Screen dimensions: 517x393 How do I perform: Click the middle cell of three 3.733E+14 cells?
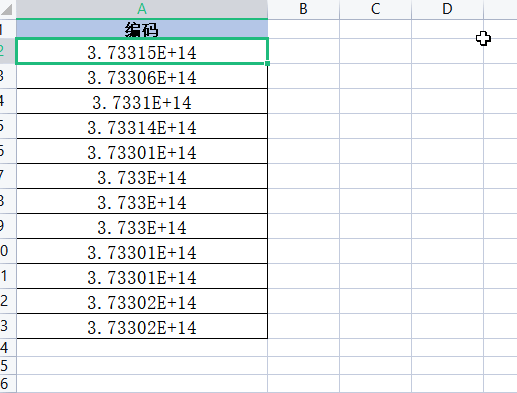coord(142,201)
